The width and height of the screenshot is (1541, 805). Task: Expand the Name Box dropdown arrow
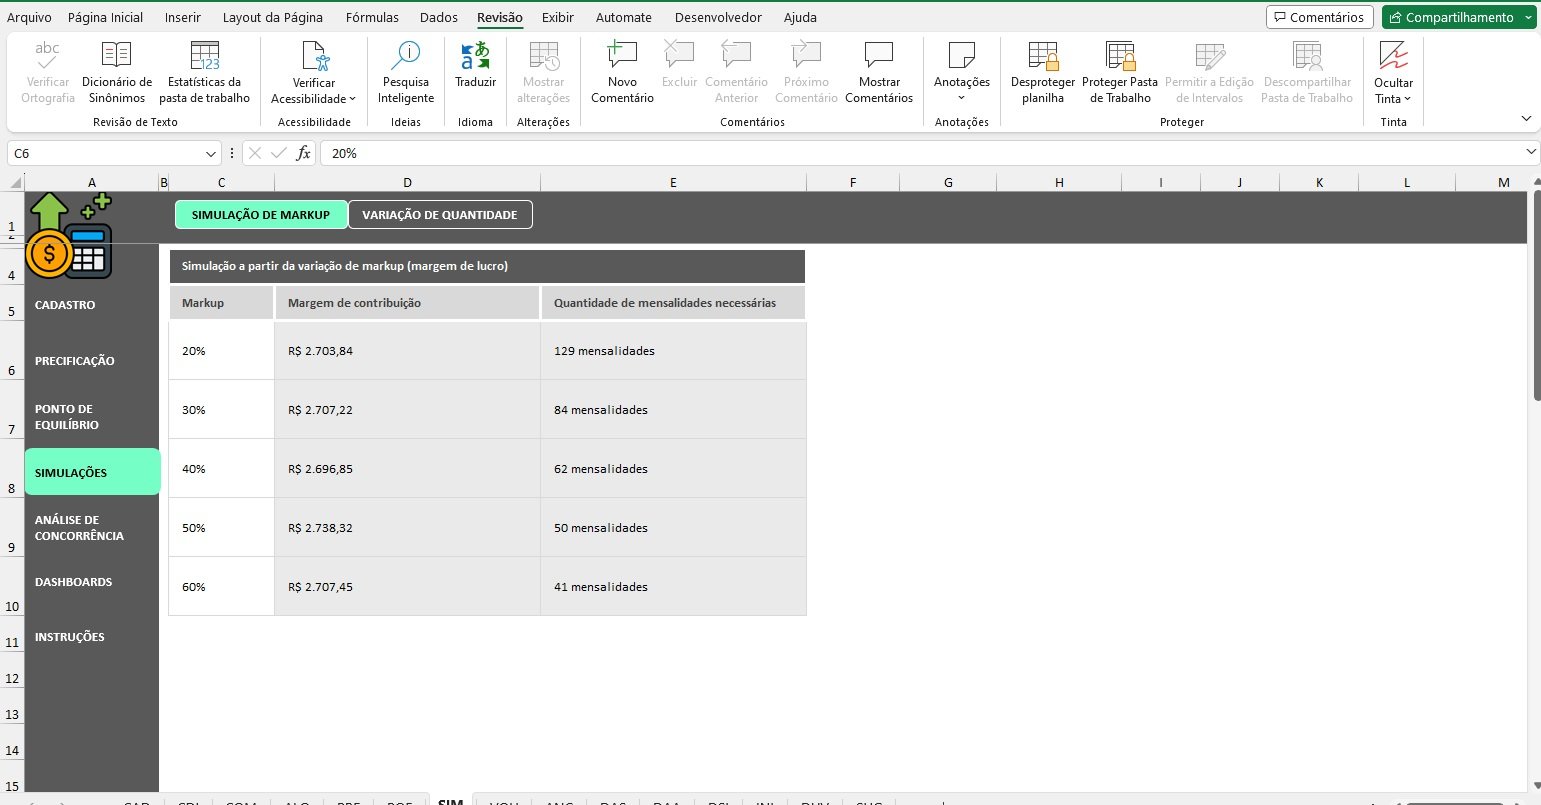point(211,154)
